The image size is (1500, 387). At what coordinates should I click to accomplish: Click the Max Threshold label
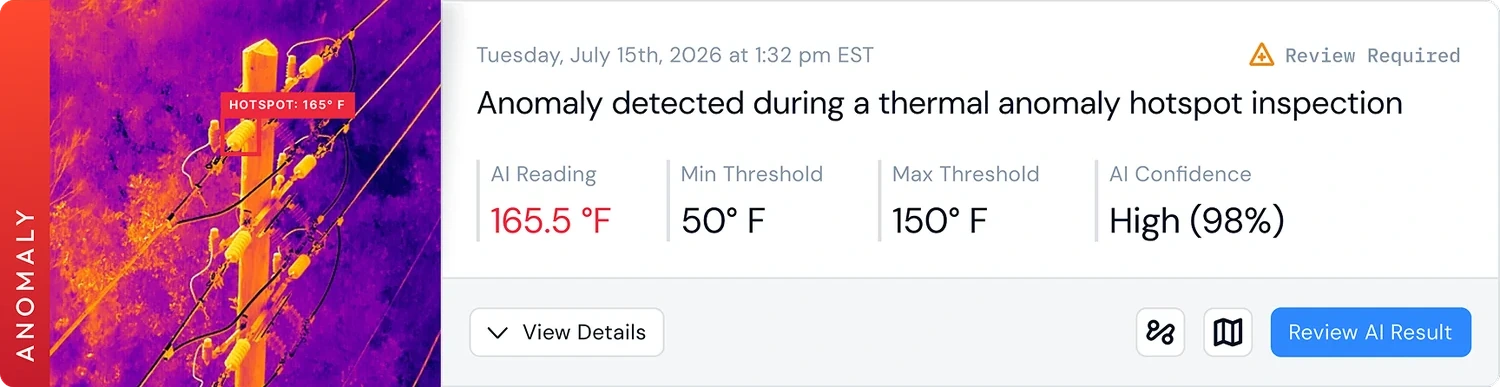pos(965,174)
